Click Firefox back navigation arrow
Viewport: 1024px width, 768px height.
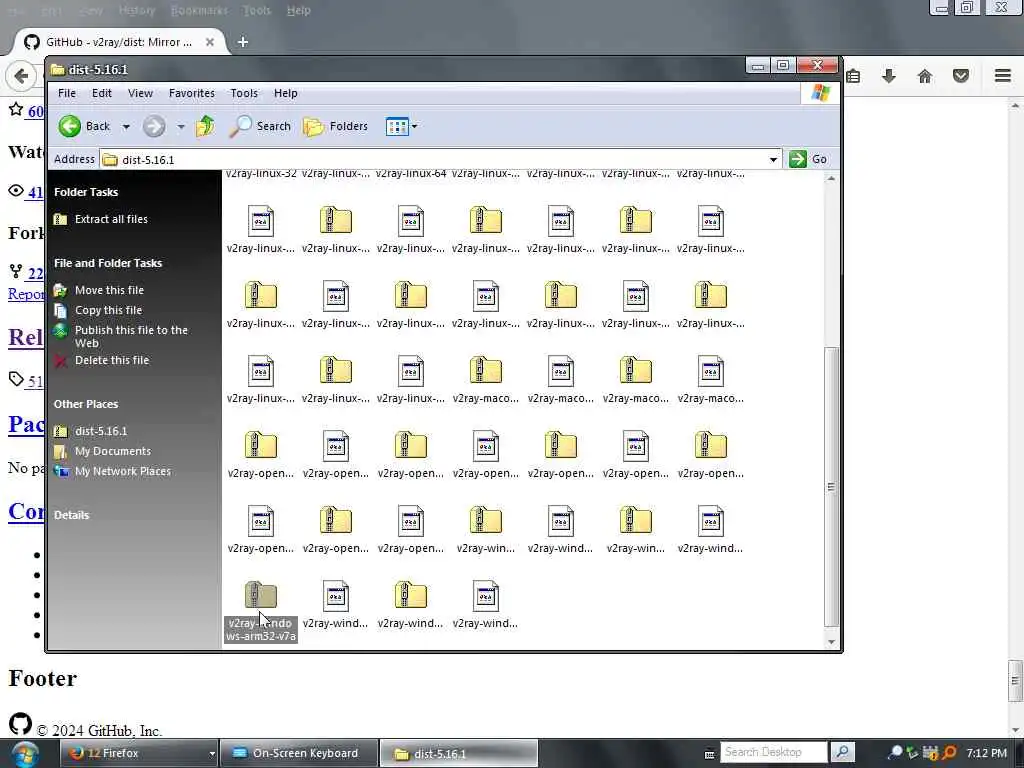(x=21, y=76)
